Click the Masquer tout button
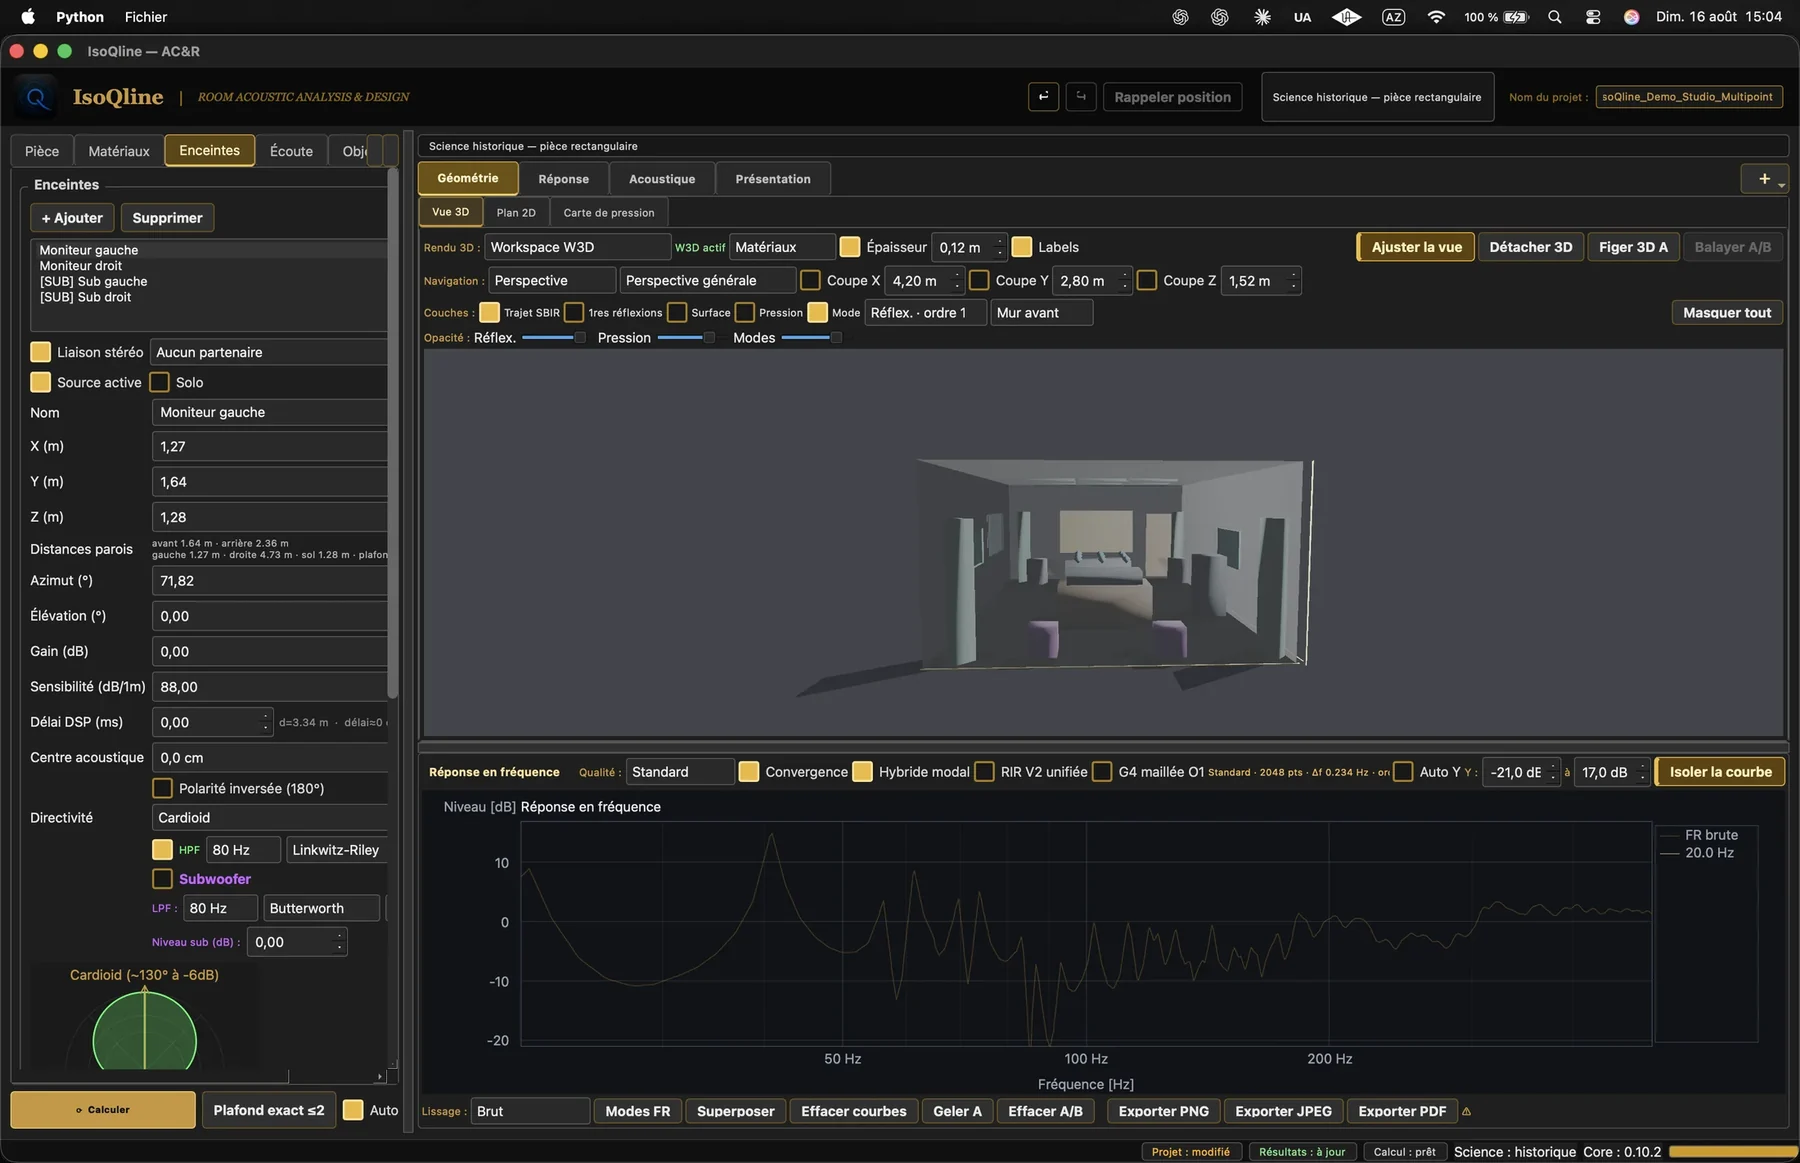Viewport: 1800px width, 1163px height. tap(1727, 313)
